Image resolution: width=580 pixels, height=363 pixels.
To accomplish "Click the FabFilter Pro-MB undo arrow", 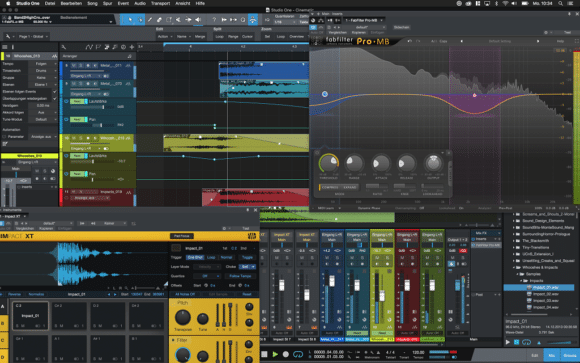I will (x=410, y=41).
